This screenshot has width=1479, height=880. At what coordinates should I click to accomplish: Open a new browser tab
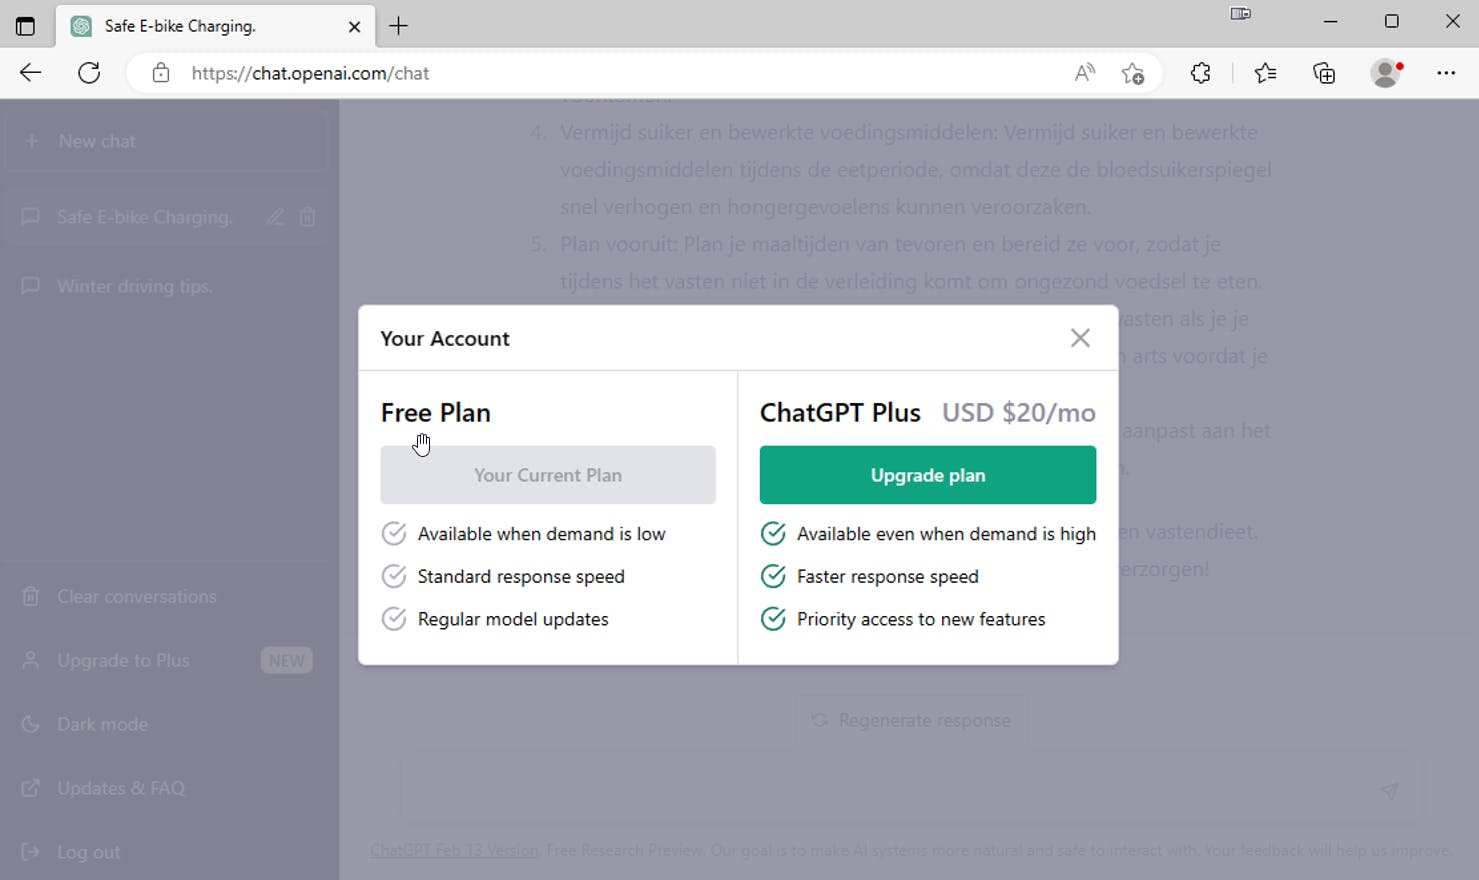click(x=399, y=26)
